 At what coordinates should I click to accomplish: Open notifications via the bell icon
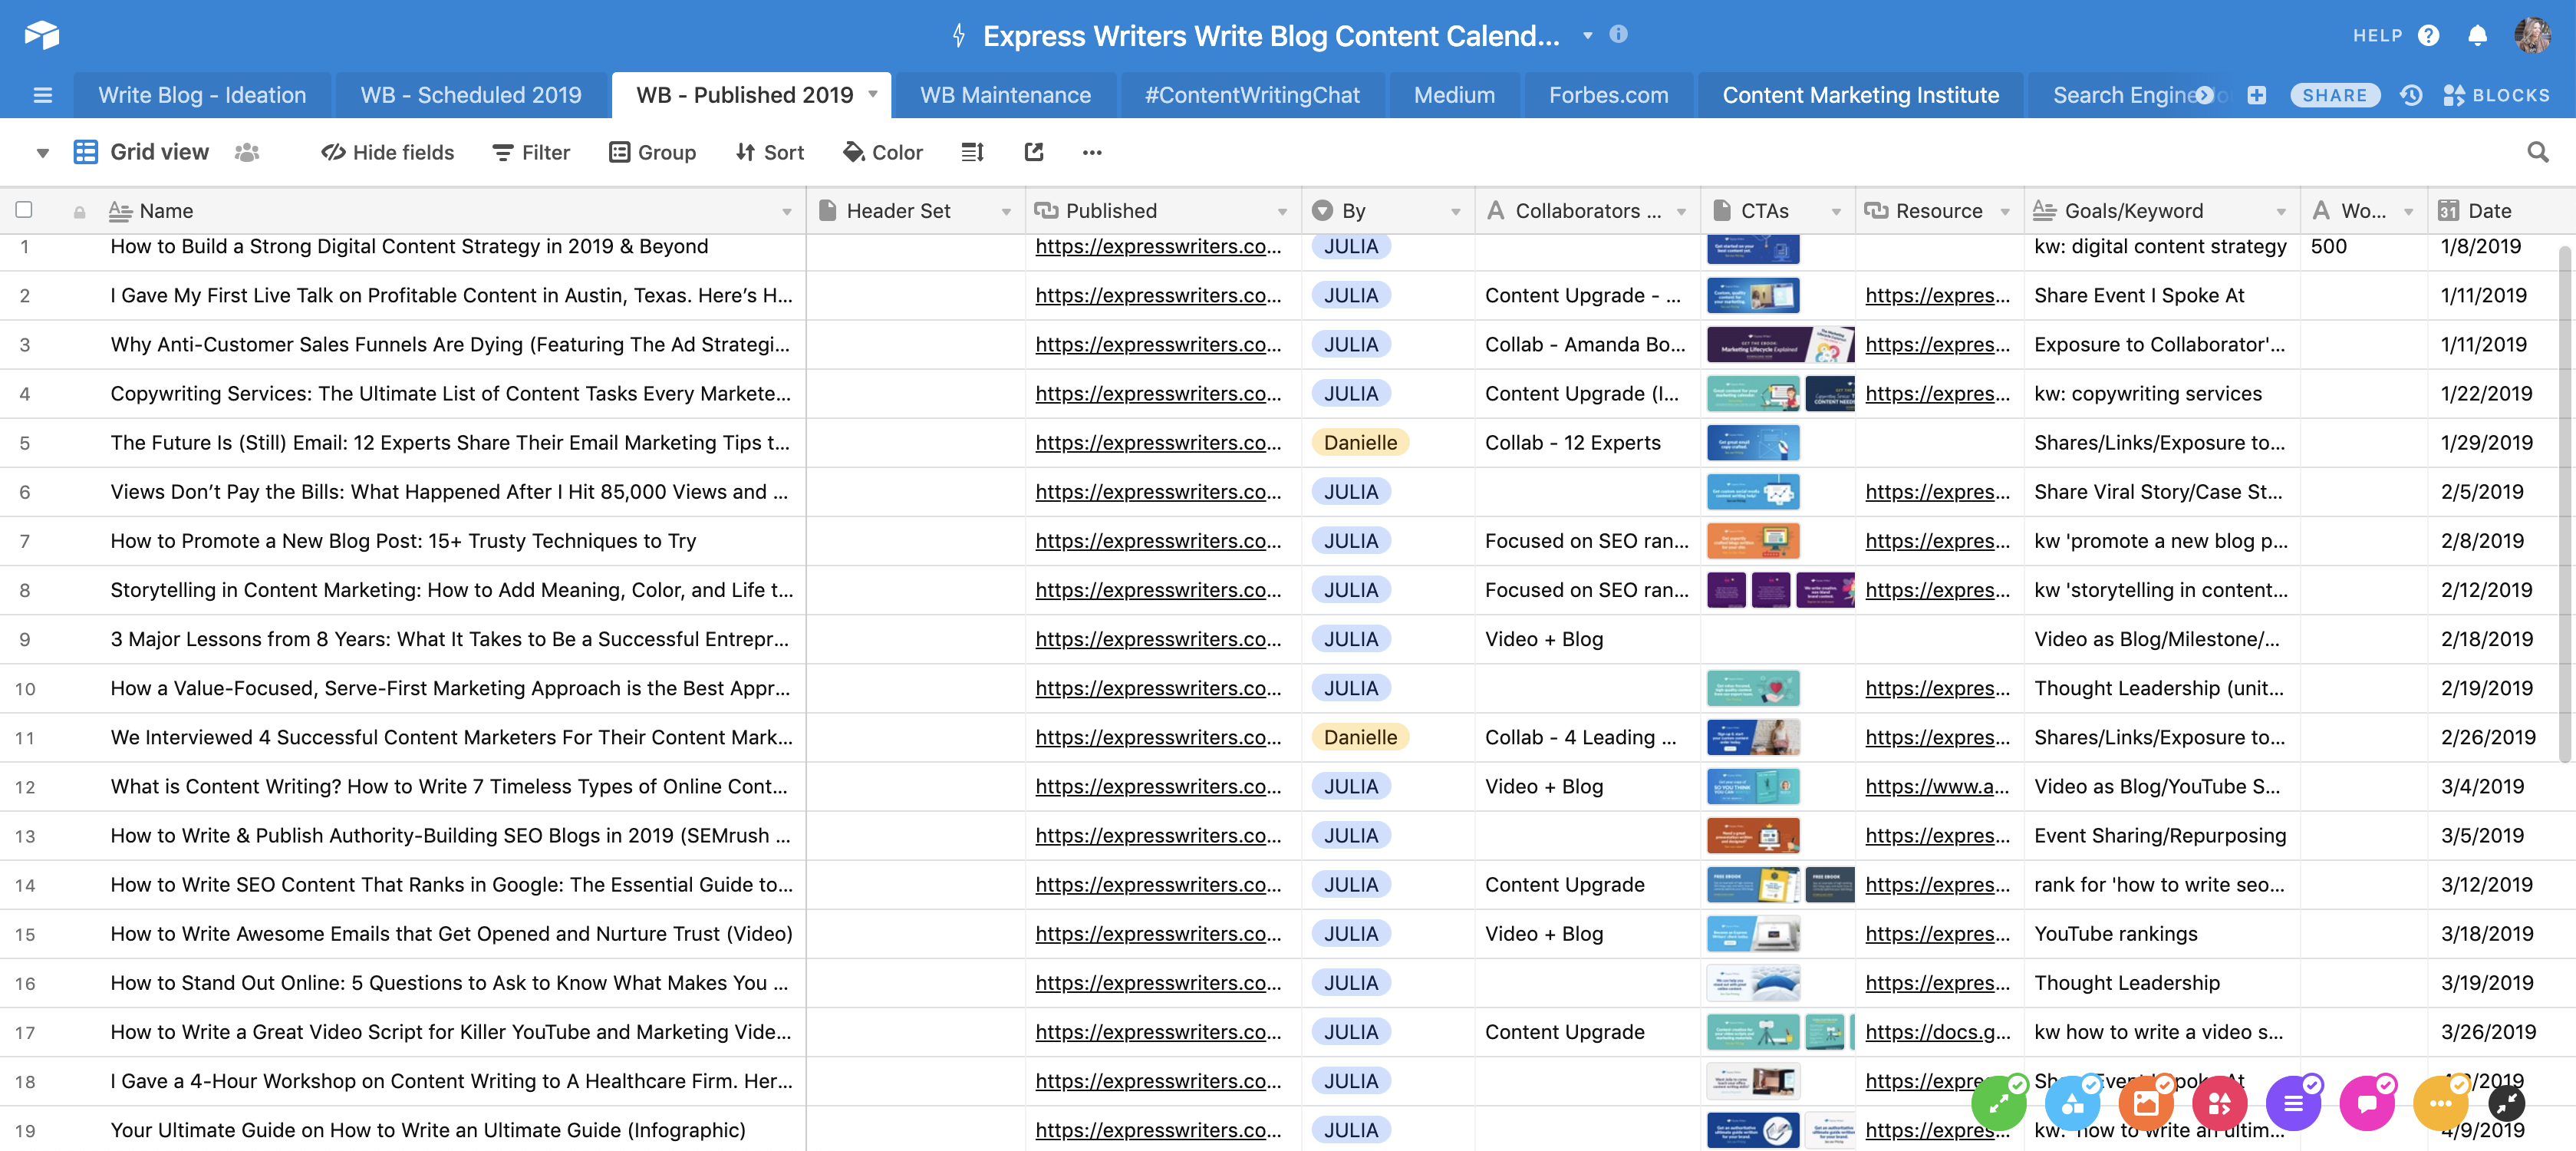pos(2478,34)
